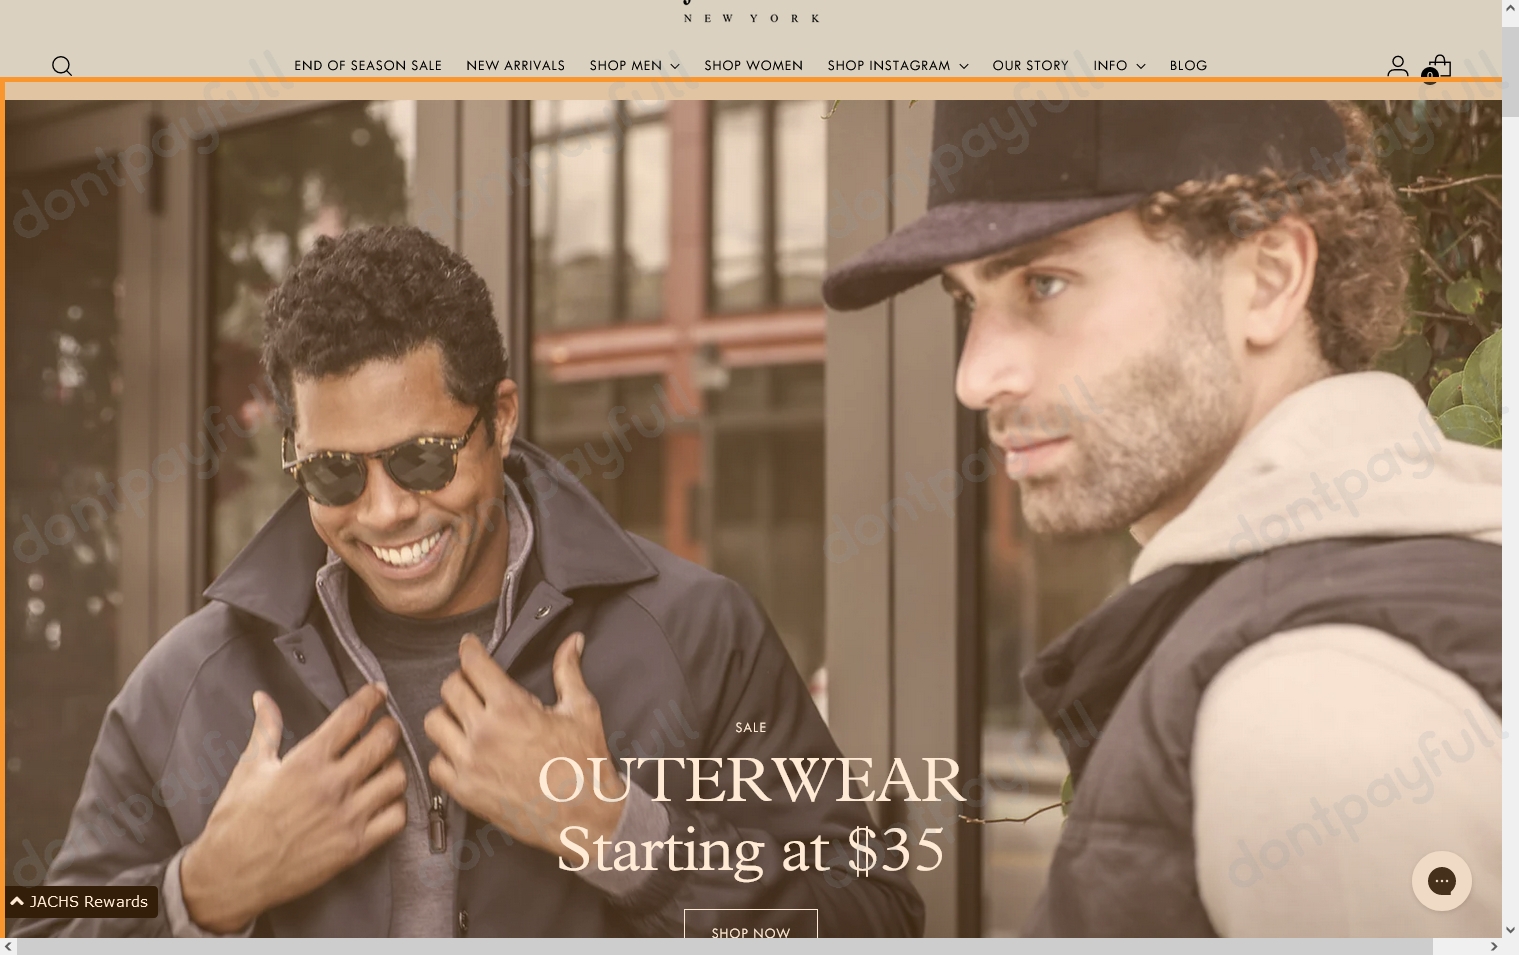
Task: Expand the Info dropdown menu
Action: point(1118,66)
